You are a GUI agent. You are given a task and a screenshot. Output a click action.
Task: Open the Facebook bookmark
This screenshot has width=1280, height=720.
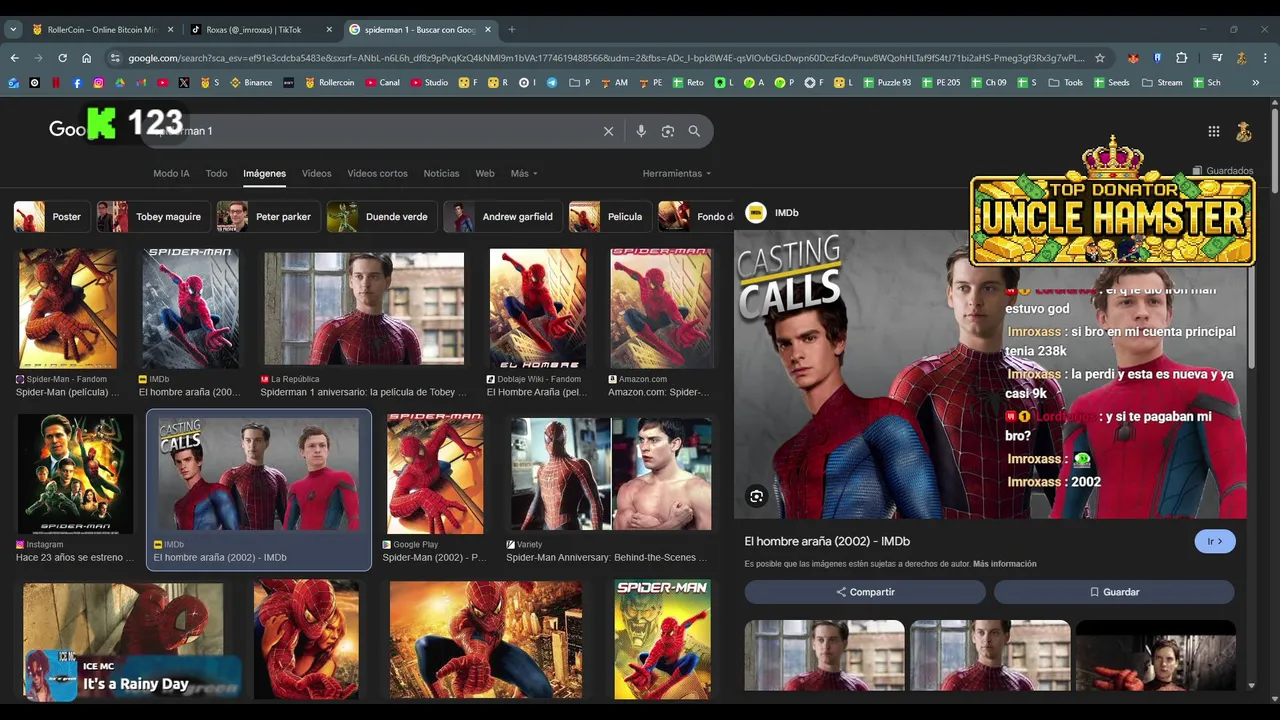(x=77, y=83)
